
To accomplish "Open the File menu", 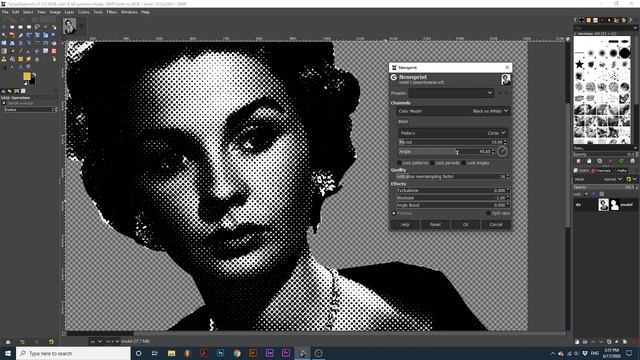I will pos(5,12).
